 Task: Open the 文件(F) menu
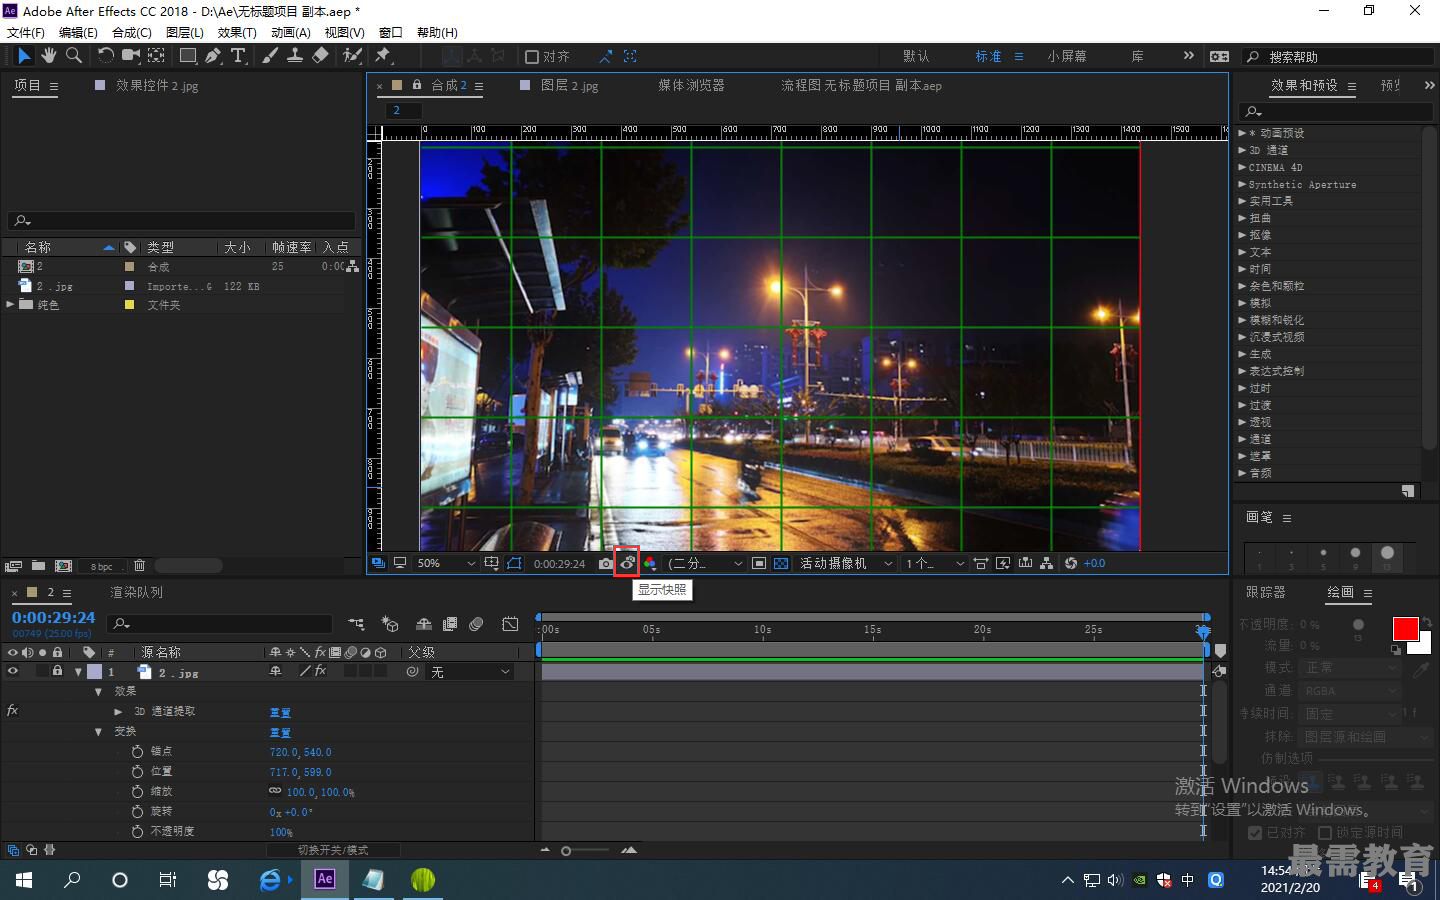[26, 32]
